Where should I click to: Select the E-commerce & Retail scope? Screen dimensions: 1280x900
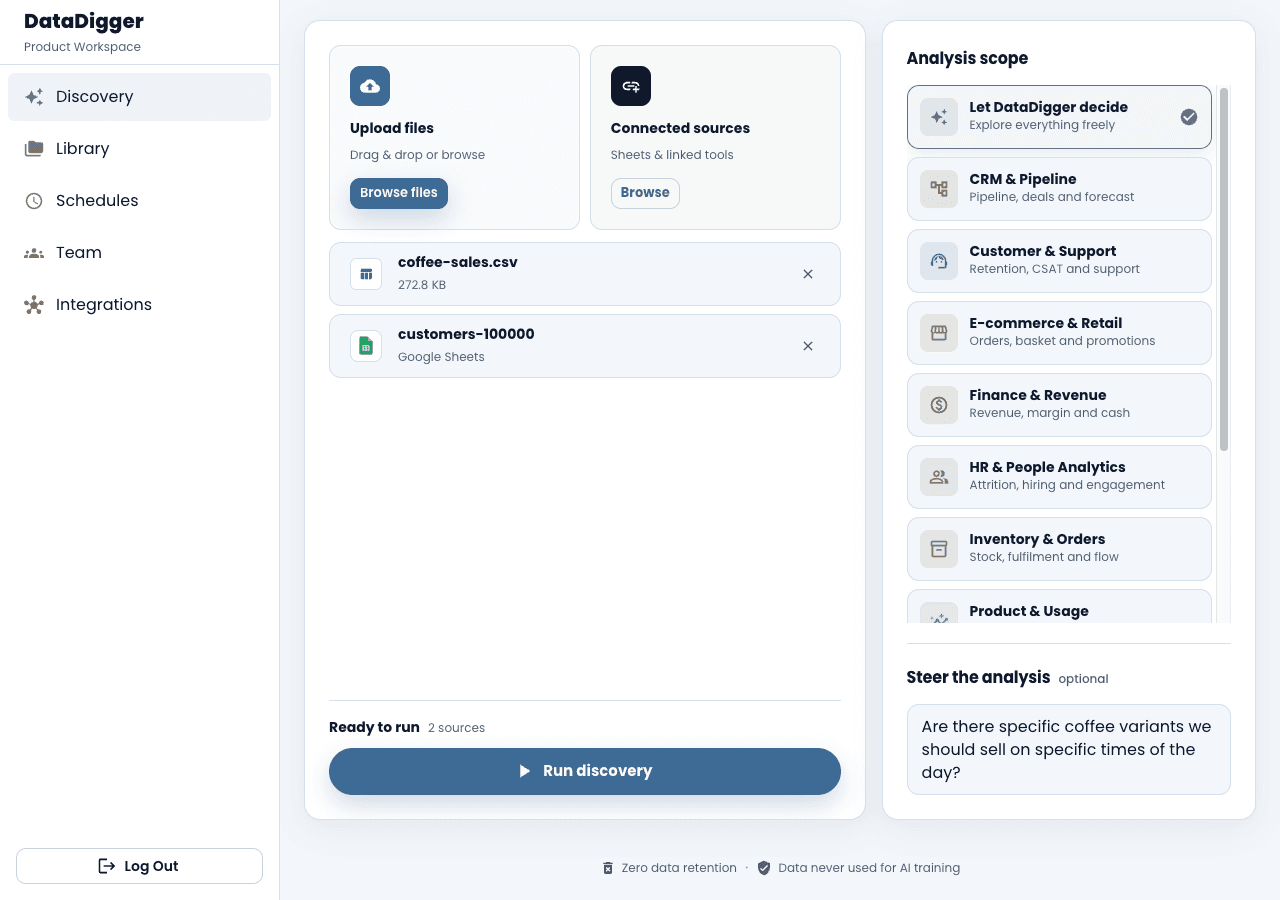pyautogui.click(x=1059, y=333)
